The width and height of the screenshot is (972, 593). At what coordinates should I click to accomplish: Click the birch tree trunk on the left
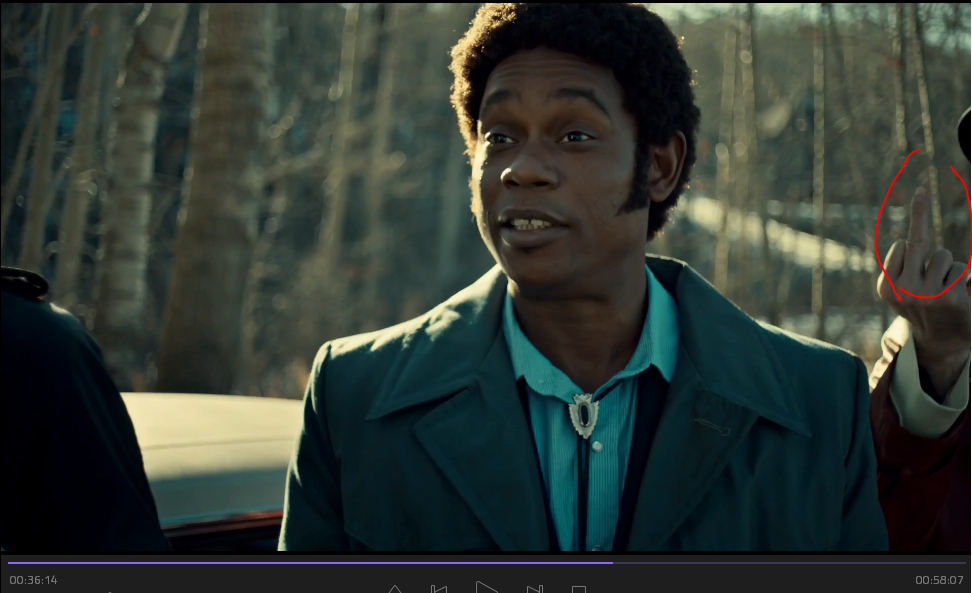128,200
